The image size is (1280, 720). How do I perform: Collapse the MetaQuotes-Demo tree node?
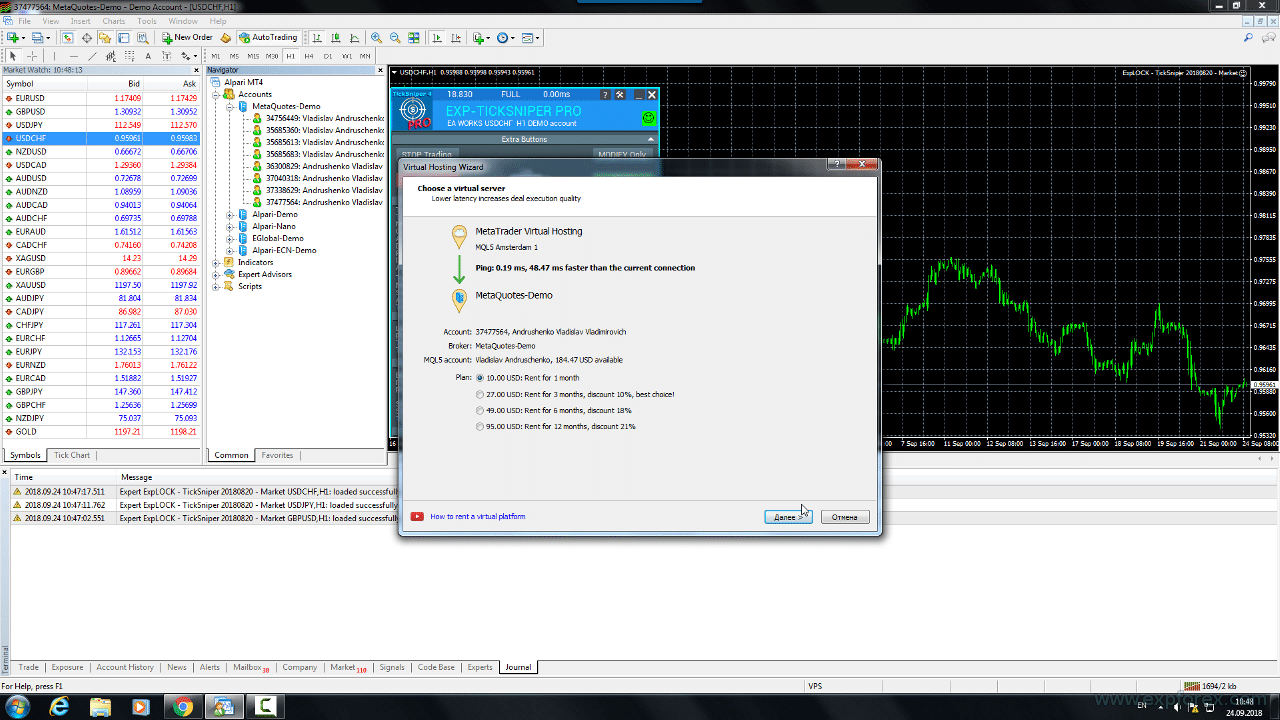pos(230,106)
